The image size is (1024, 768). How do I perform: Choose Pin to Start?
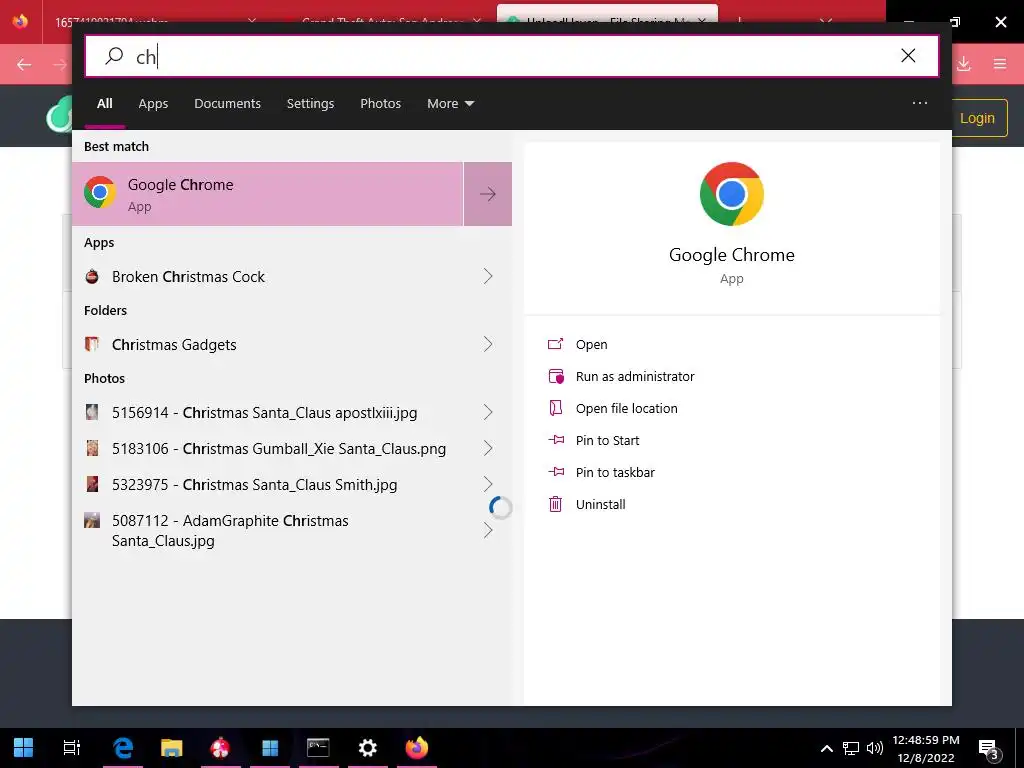(x=593, y=440)
